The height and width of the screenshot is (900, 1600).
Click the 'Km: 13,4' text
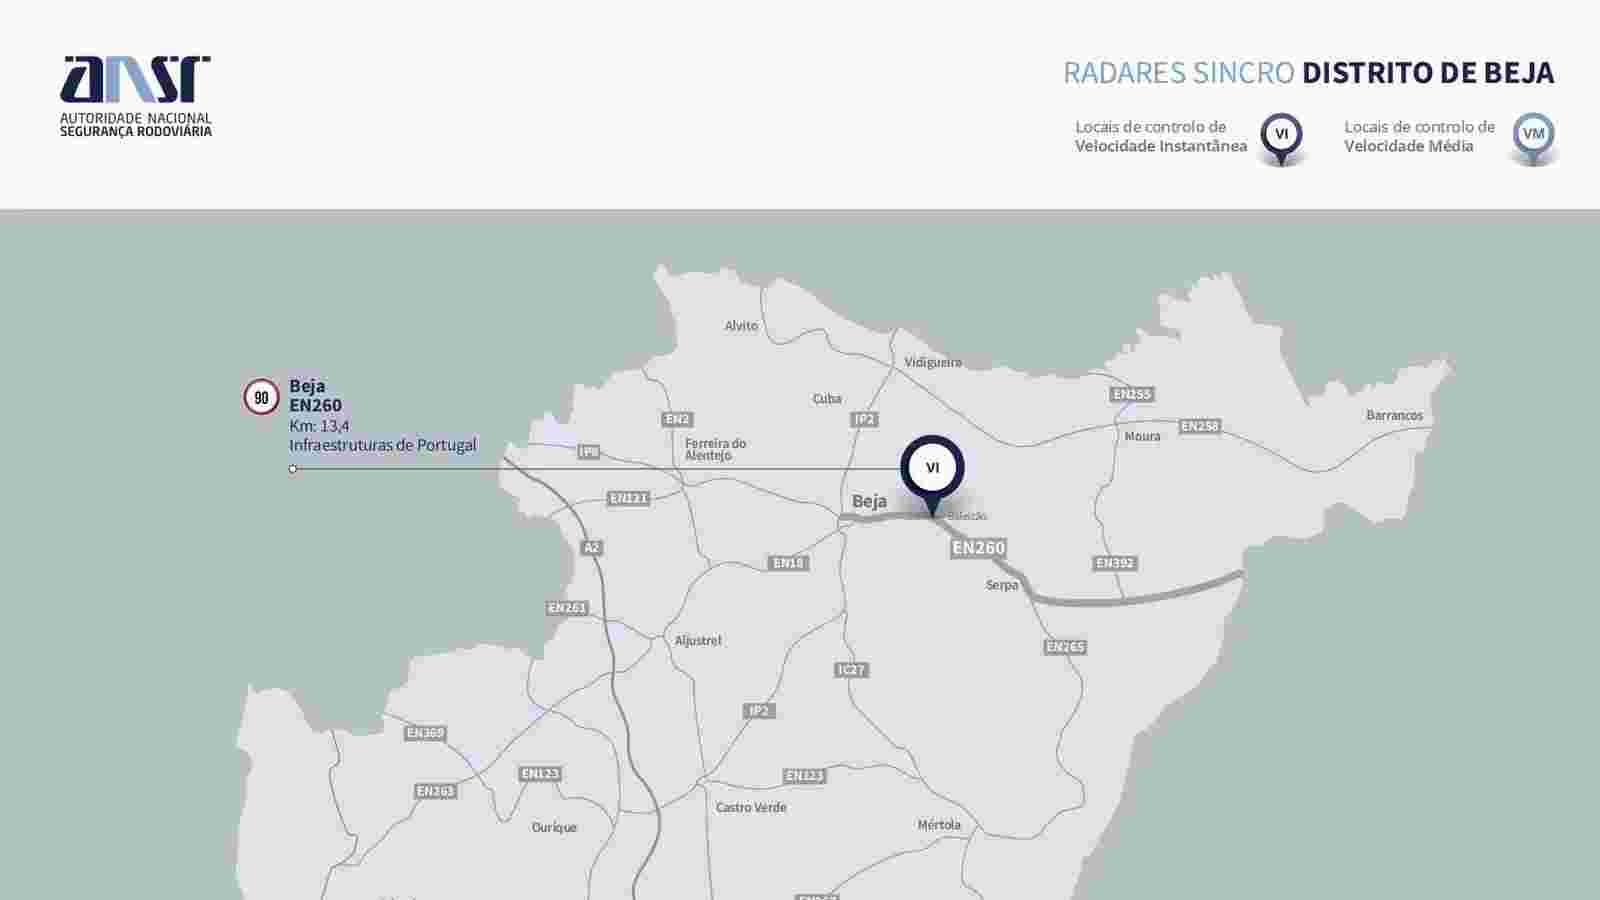(x=319, y=425)
